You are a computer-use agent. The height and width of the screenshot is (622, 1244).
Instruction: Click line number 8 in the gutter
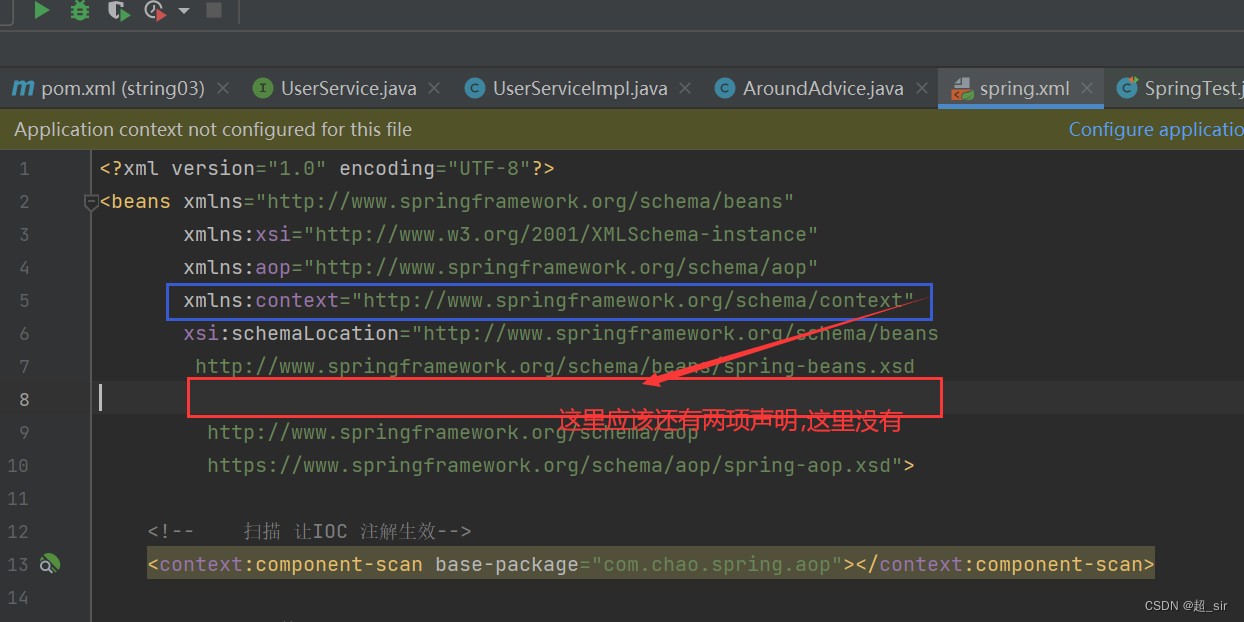tap(24, 399)
